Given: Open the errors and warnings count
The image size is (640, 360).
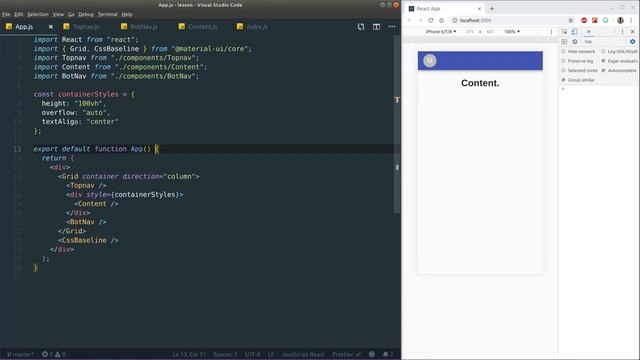Looking at the screenshot, I should coord(53,354).
